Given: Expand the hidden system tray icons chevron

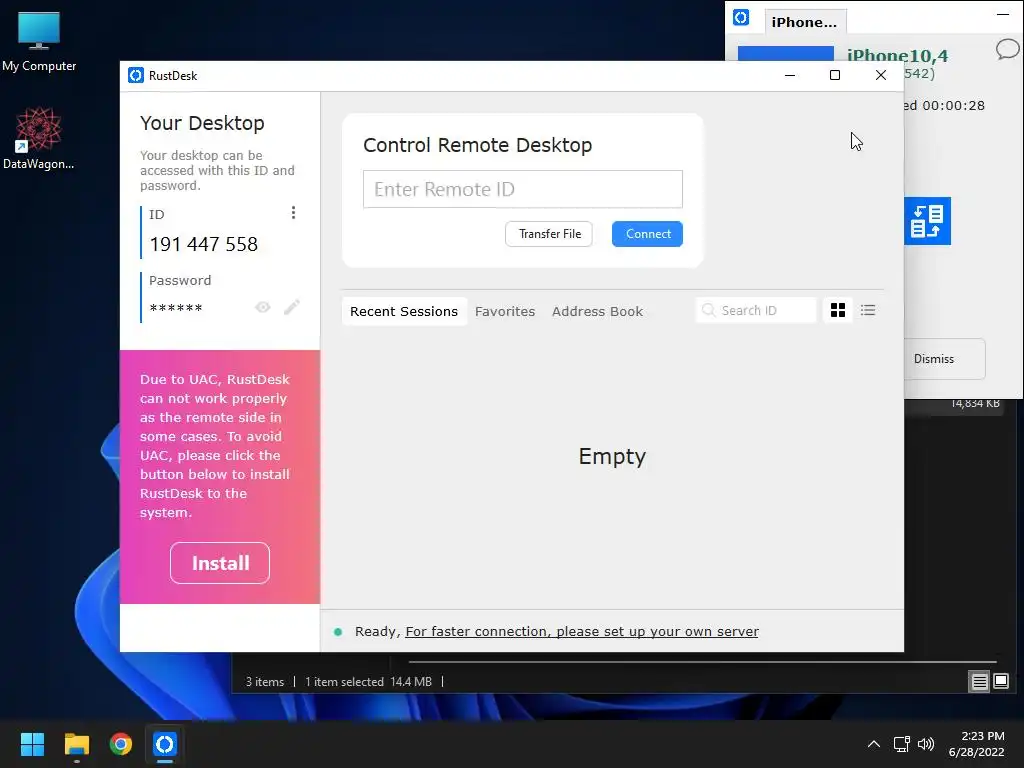Looking at the screenshot, I should pyautogui.click(x=874, y=744).
